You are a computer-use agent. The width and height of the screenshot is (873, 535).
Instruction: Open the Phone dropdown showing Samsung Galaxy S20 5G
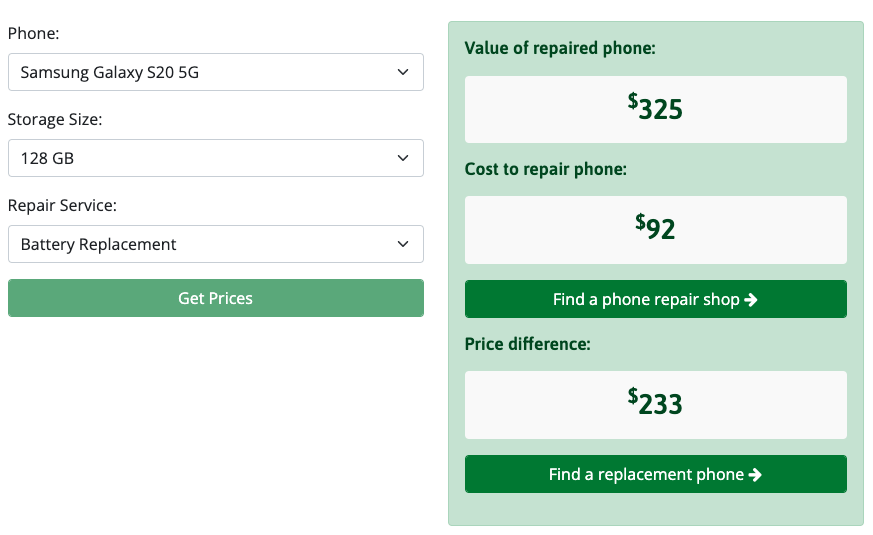tap(215, 72)
